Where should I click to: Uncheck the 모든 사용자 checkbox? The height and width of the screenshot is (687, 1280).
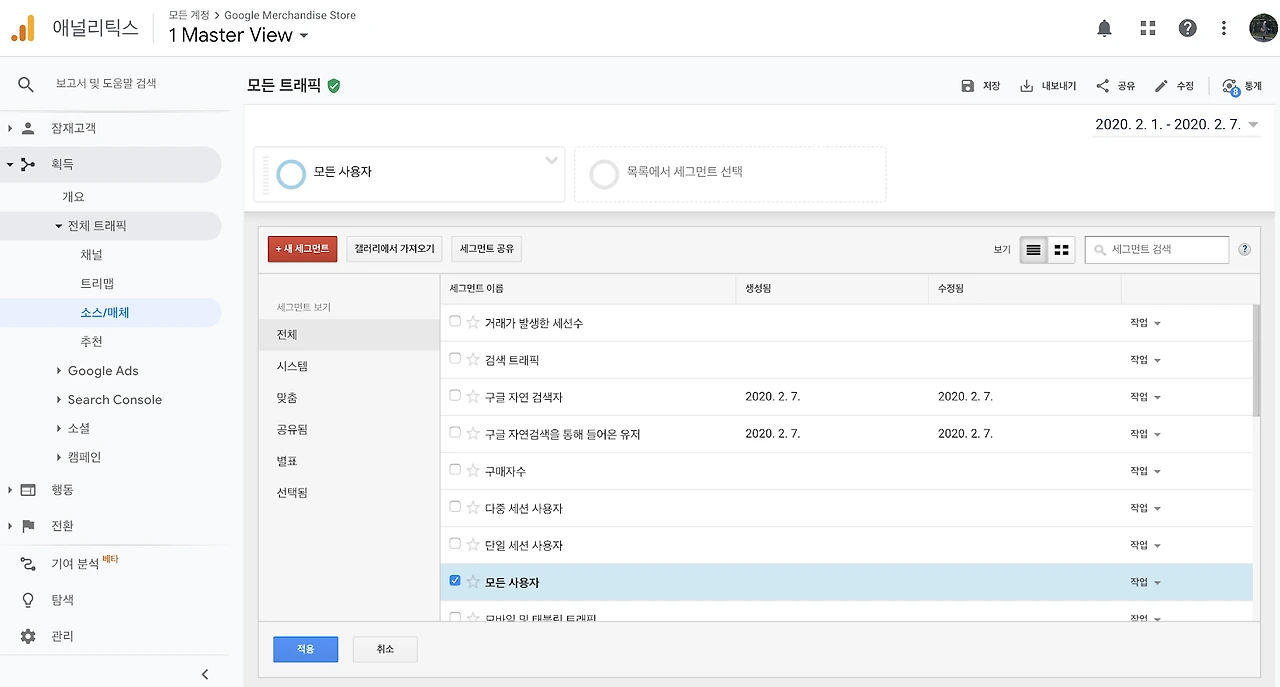[455, 581]
